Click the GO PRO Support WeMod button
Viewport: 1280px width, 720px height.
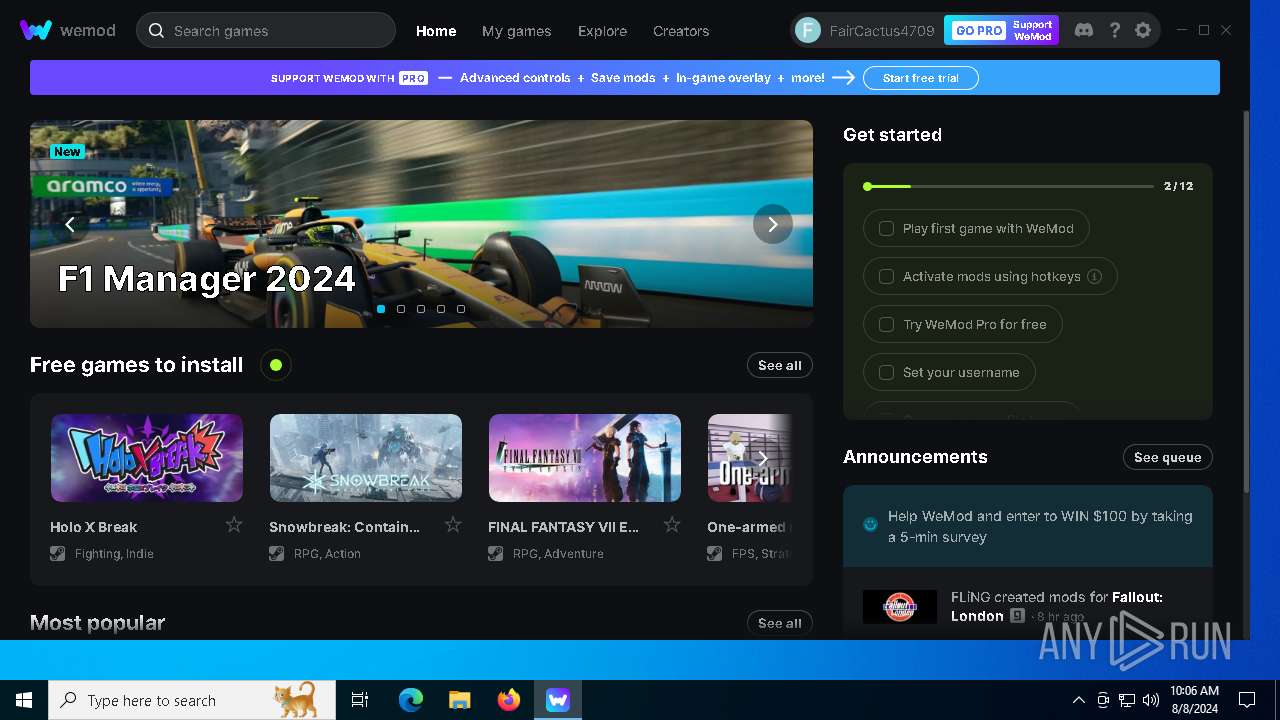[x=1001, y=30]
